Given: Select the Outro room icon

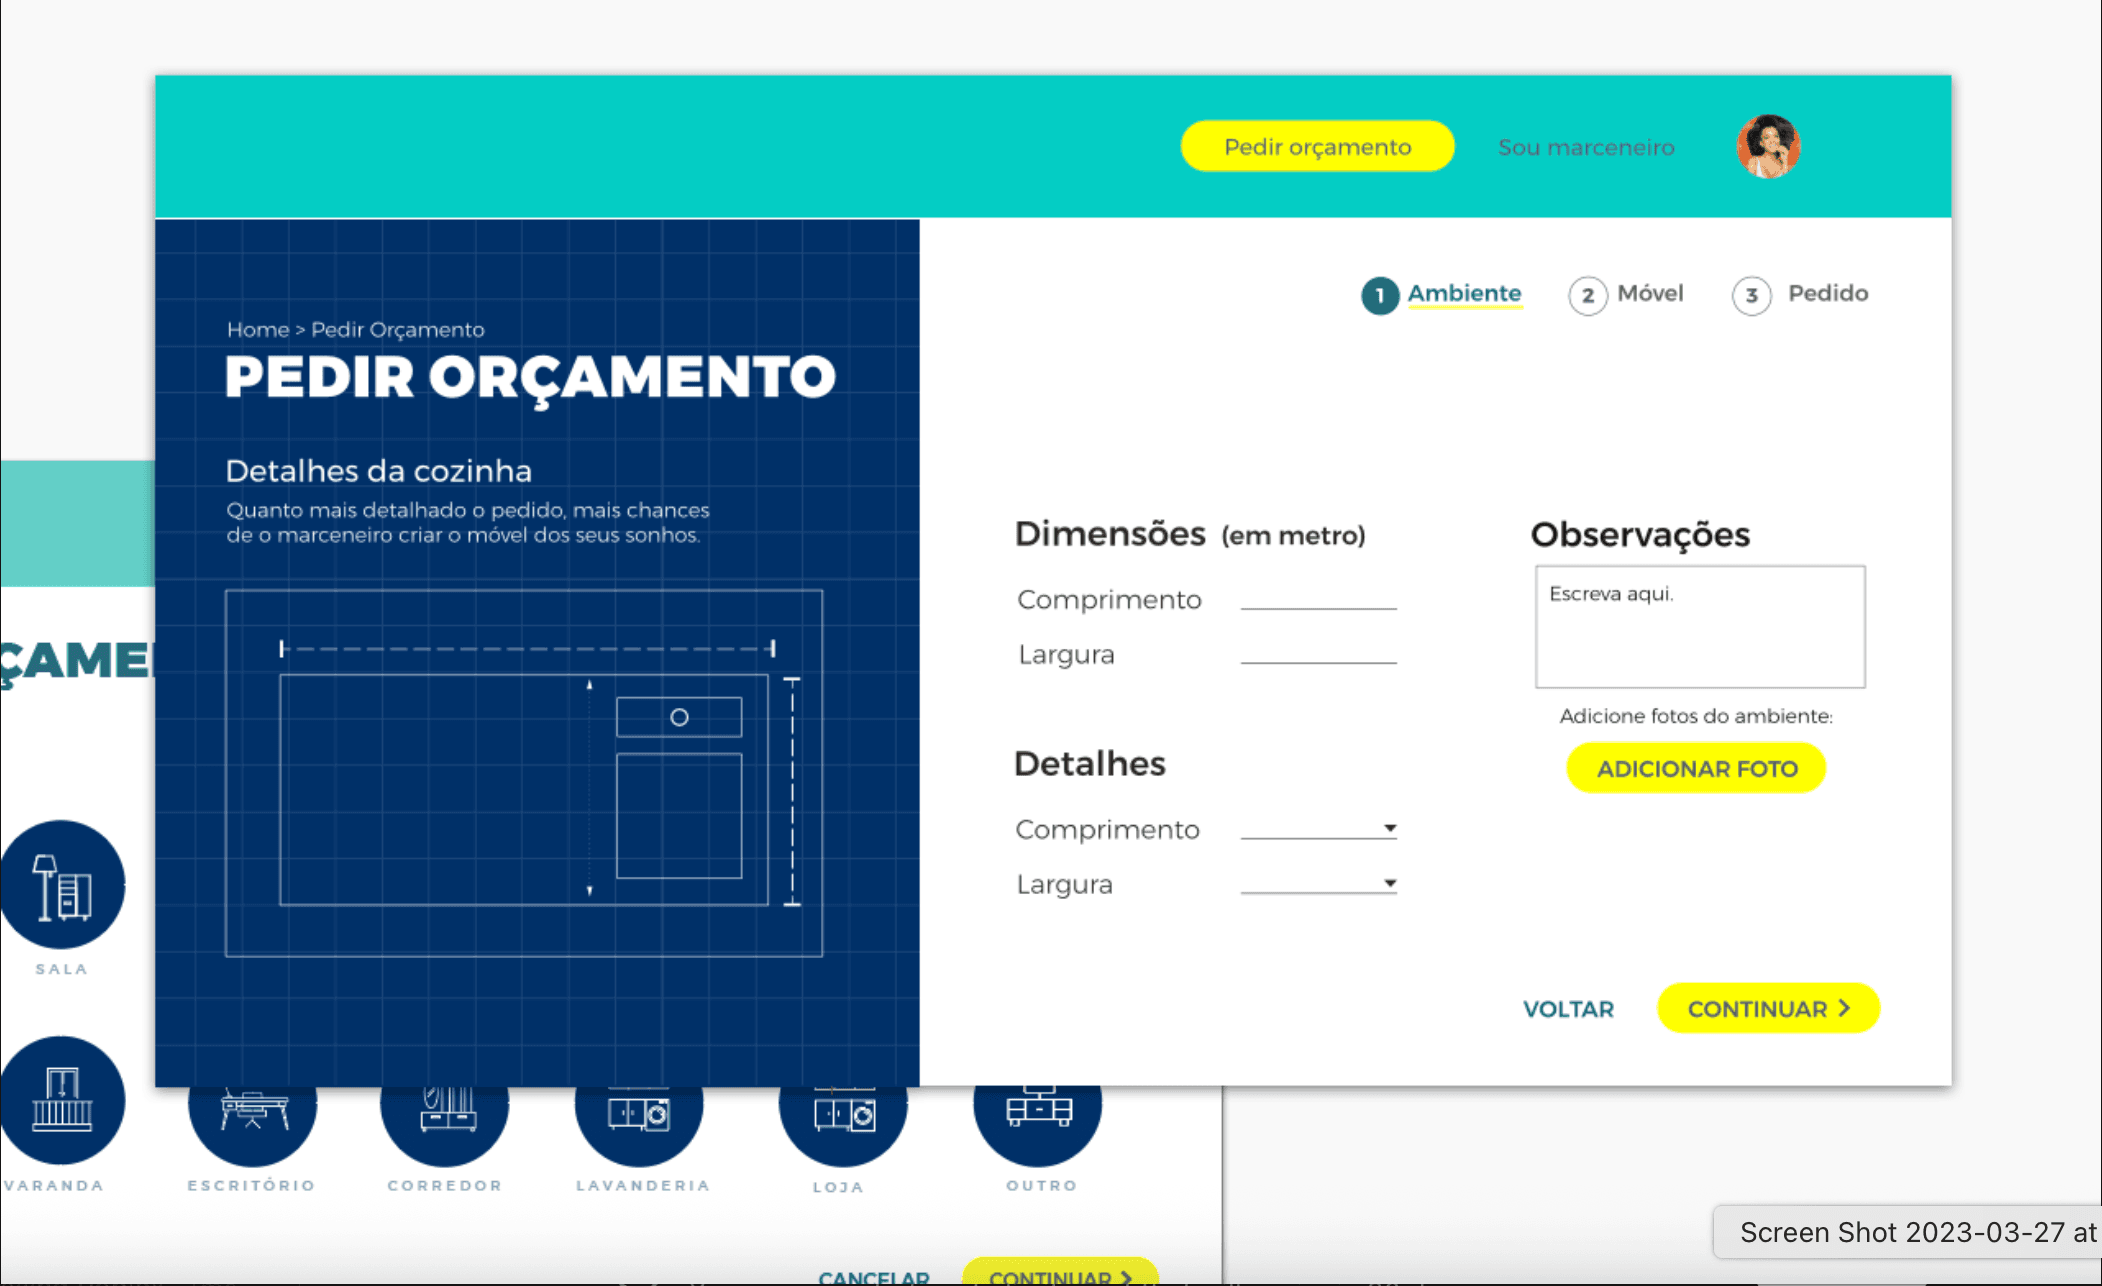Looking at the screenshot, I should (x=1038, y=1125).
